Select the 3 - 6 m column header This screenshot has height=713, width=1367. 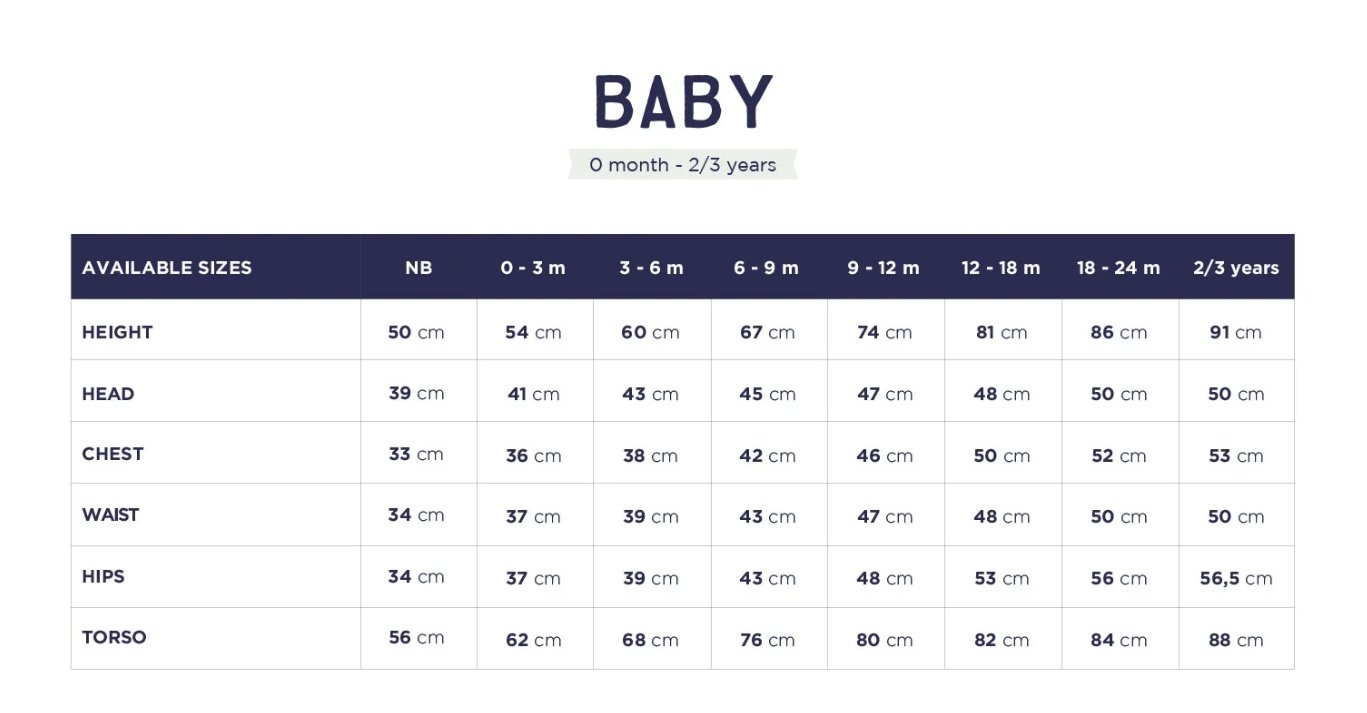point(651,268)
